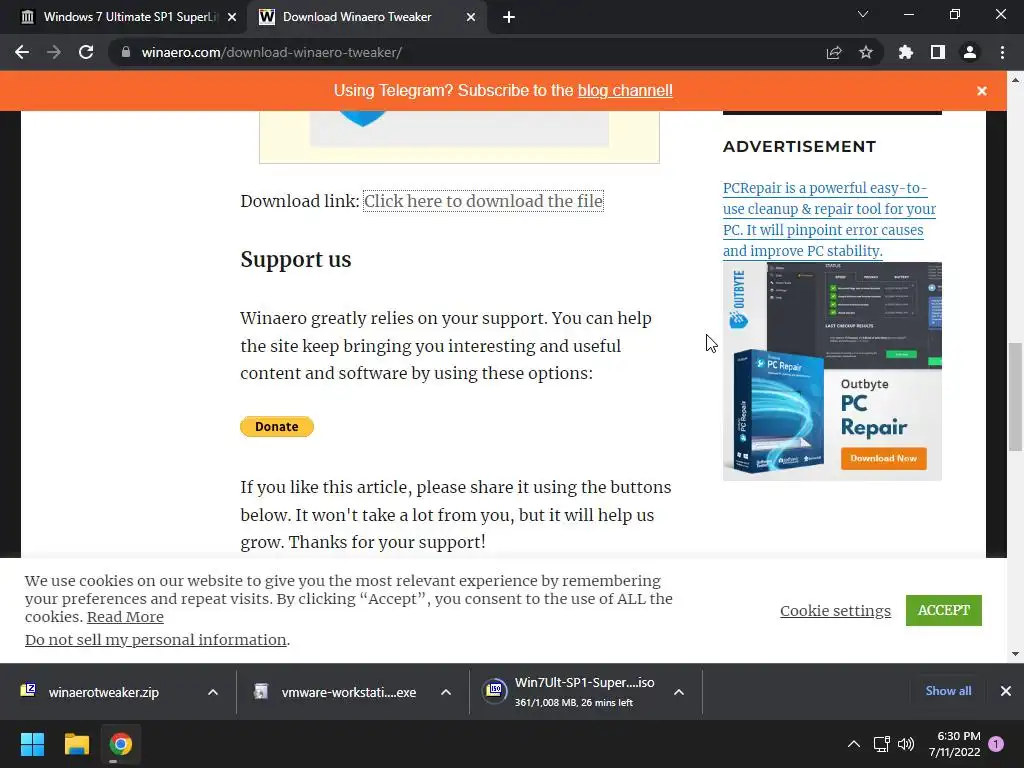
Task: Open notification badge in taskbar
Action: click(996, 744)
